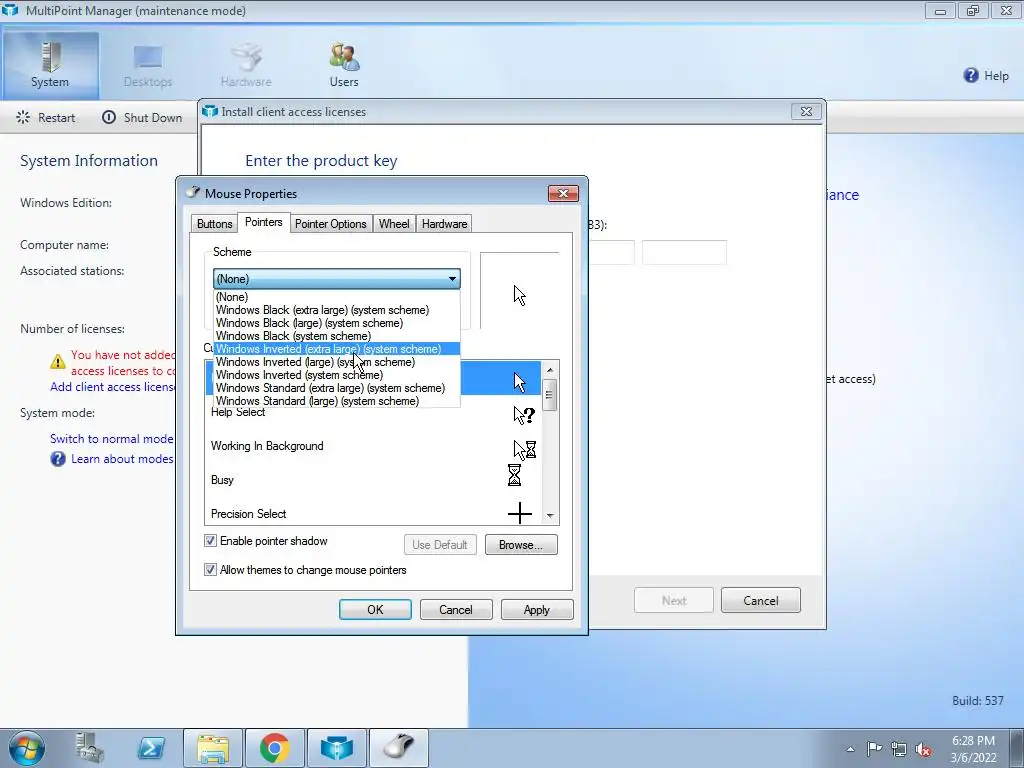This screenshot has height=768, width=1024.
Task: Click the cursor list scroll up arrow
Action: tap(550, 370)
